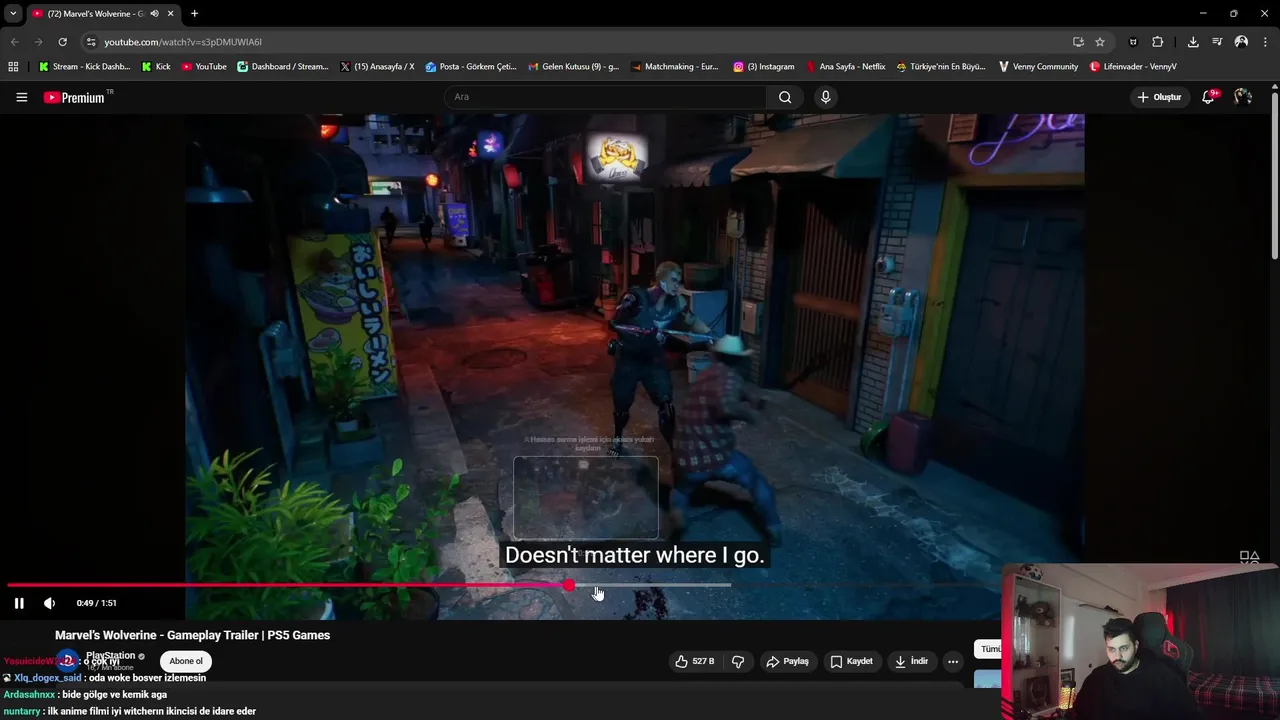Open Chrome three-dot menu
This screenshot has width=1280, height=720.
pyautogui.click(x=1266, y=42)
